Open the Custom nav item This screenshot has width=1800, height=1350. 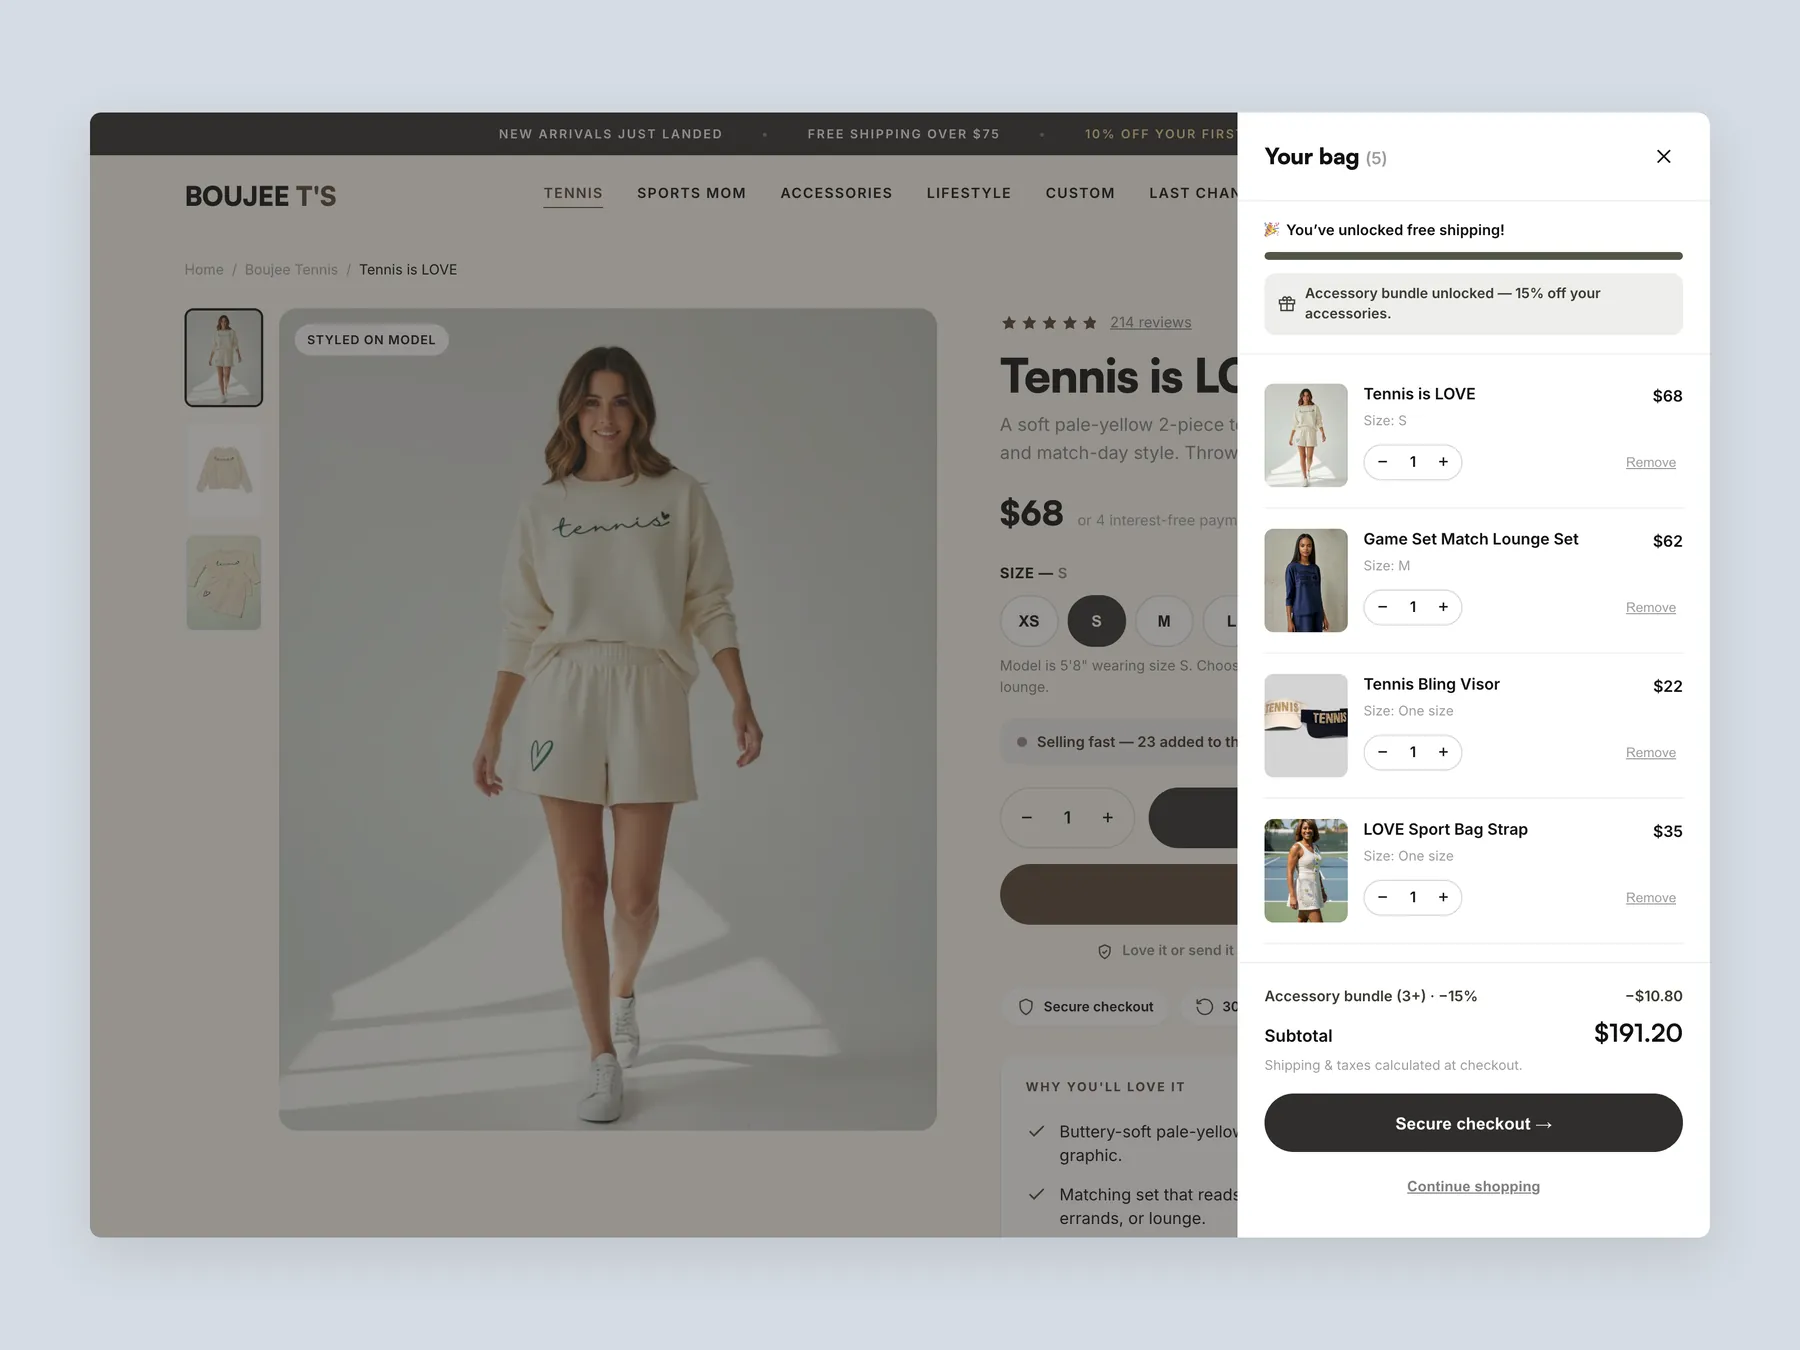1080,193
